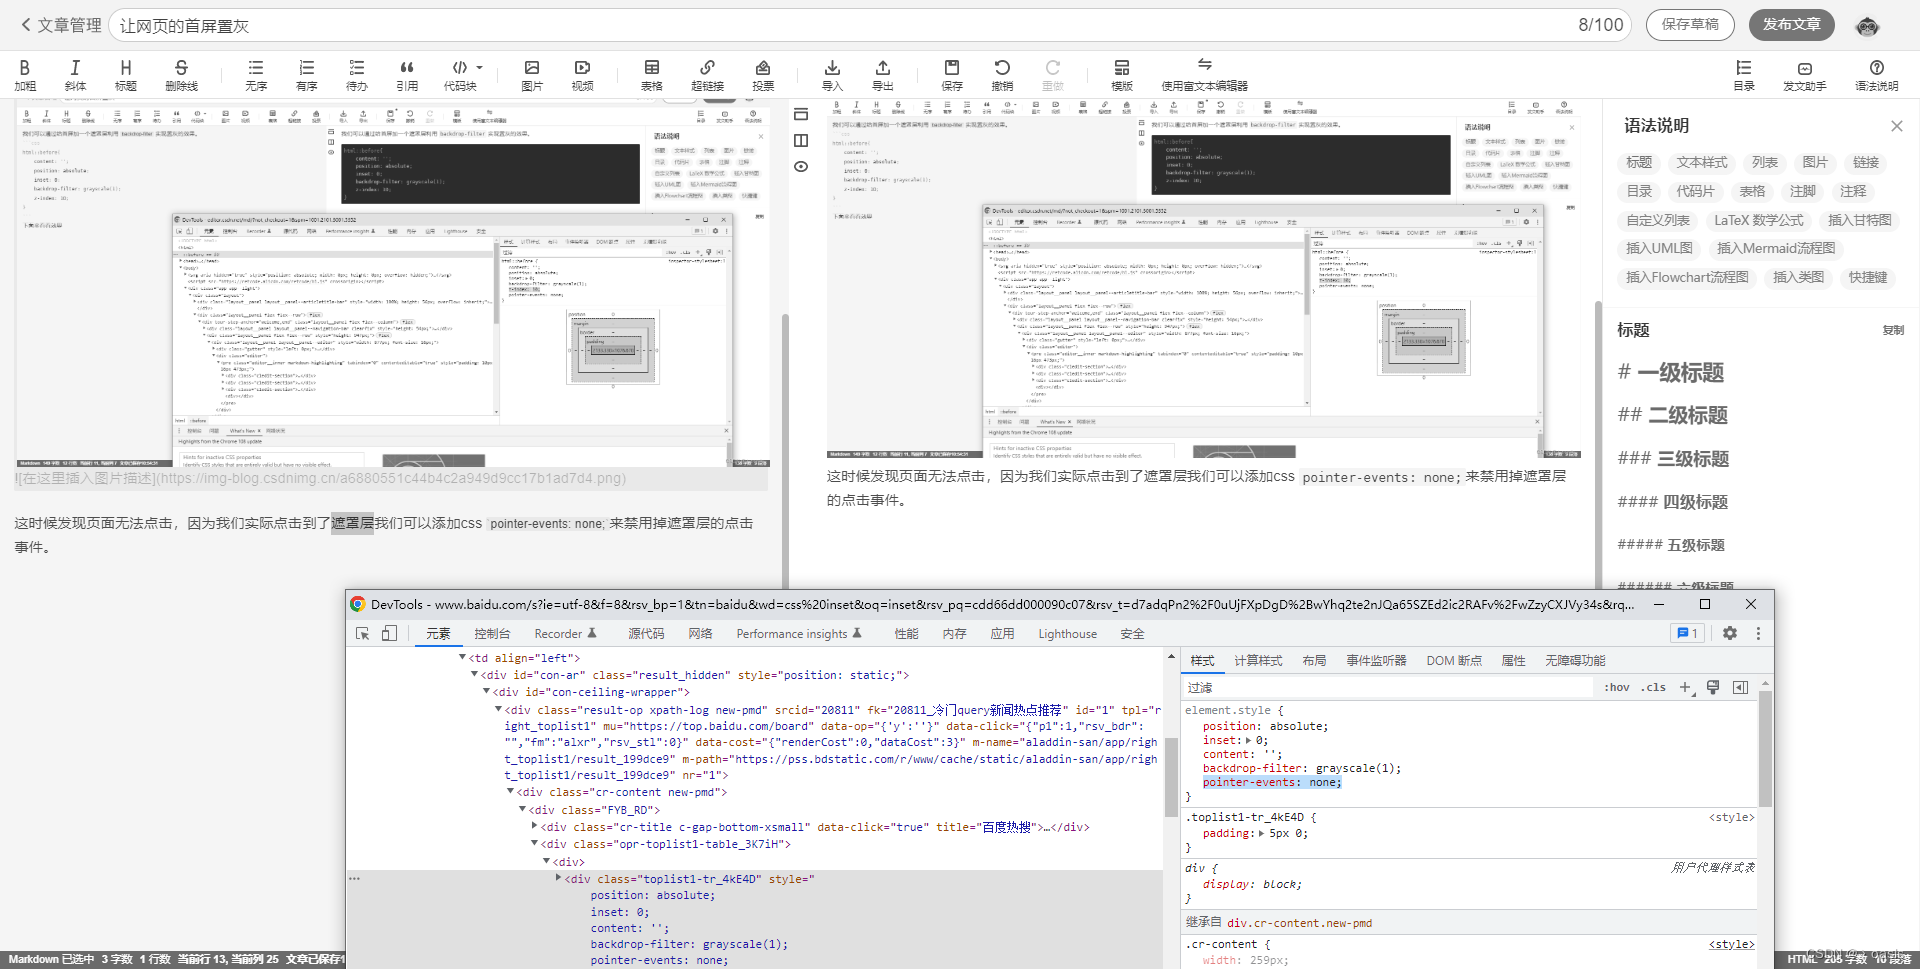Viewport: 1920px width, 969px height.
Task: Insert an ordered list (有序)
Action: (306, 75)
